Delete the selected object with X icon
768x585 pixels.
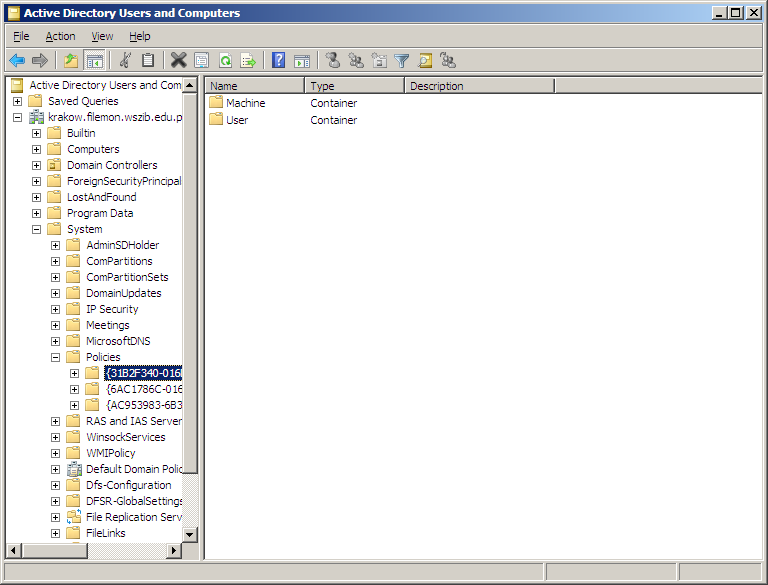pyautogui.click(x=179, y=61)
